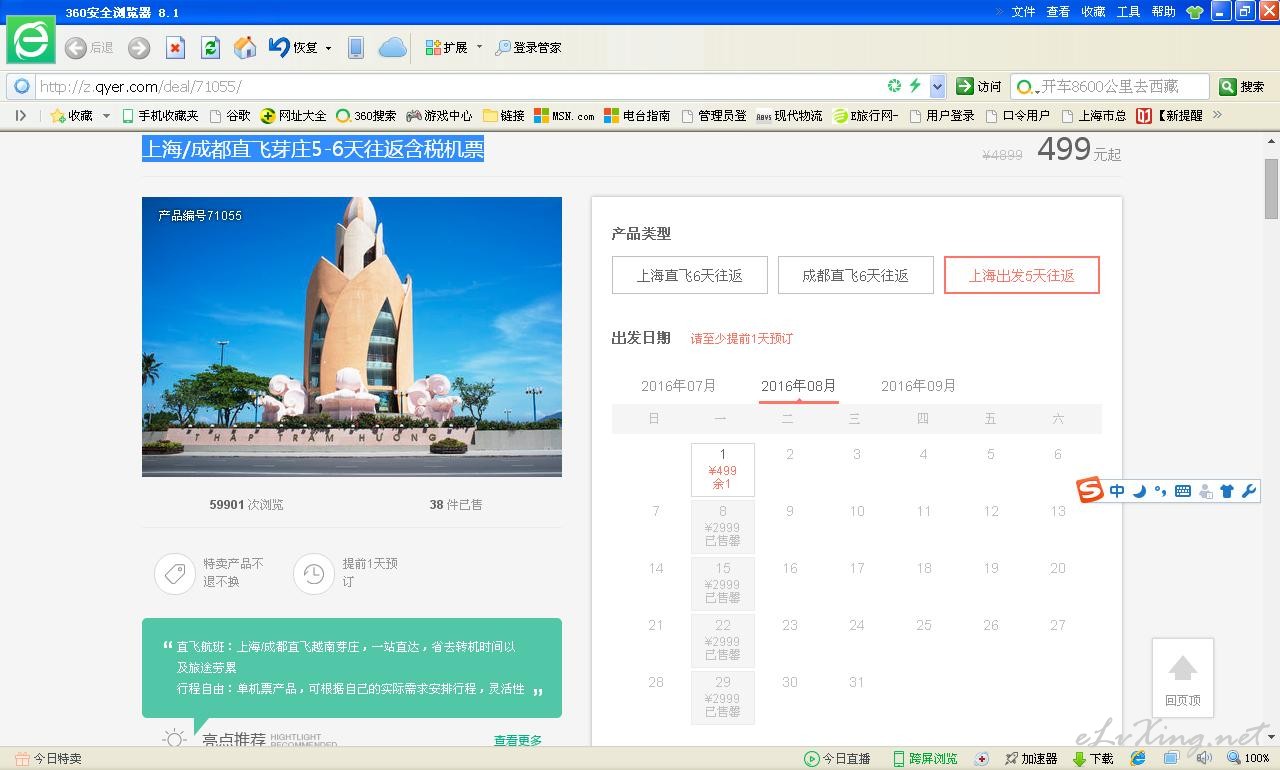Click the address bar URL field

click(x=460, y=87)
